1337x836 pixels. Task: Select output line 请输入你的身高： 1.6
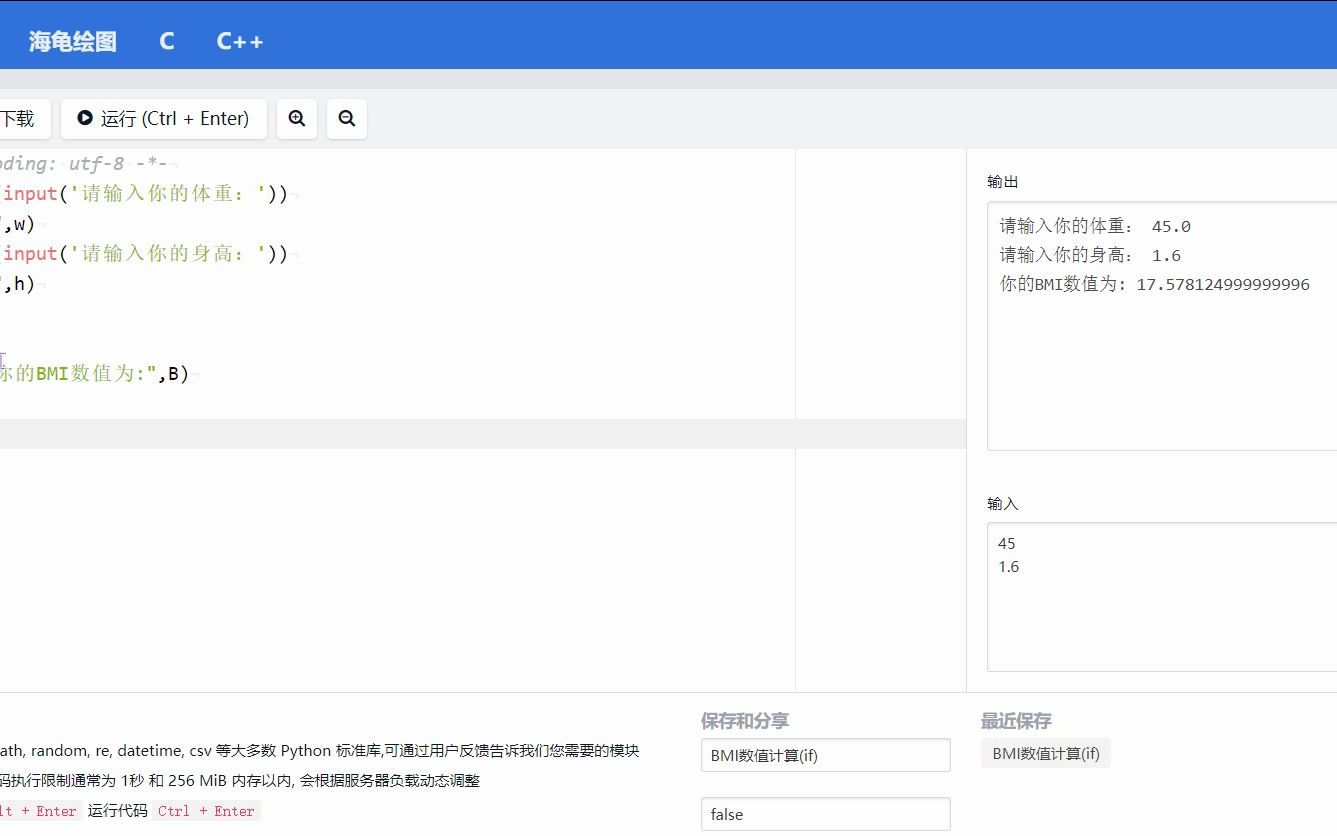1090,255
